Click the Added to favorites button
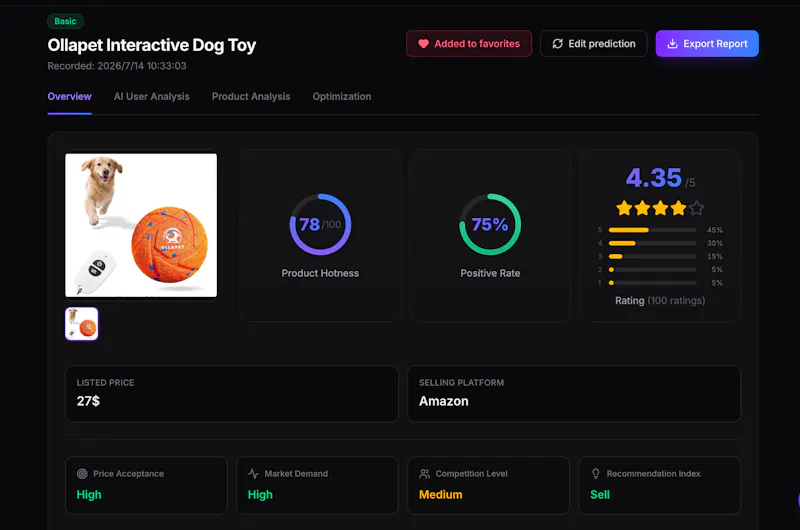The width and height of the screenshot is (800, 530). [469, 44]
